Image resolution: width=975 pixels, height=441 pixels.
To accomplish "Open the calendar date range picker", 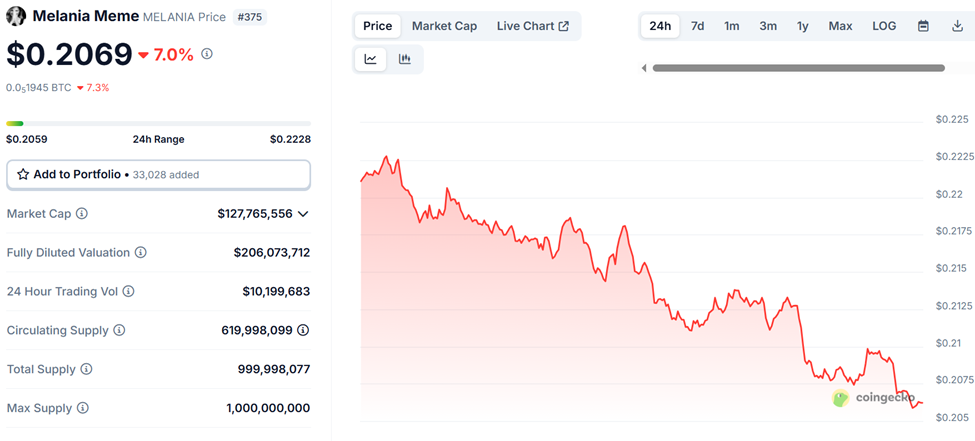I will (923, 26).
